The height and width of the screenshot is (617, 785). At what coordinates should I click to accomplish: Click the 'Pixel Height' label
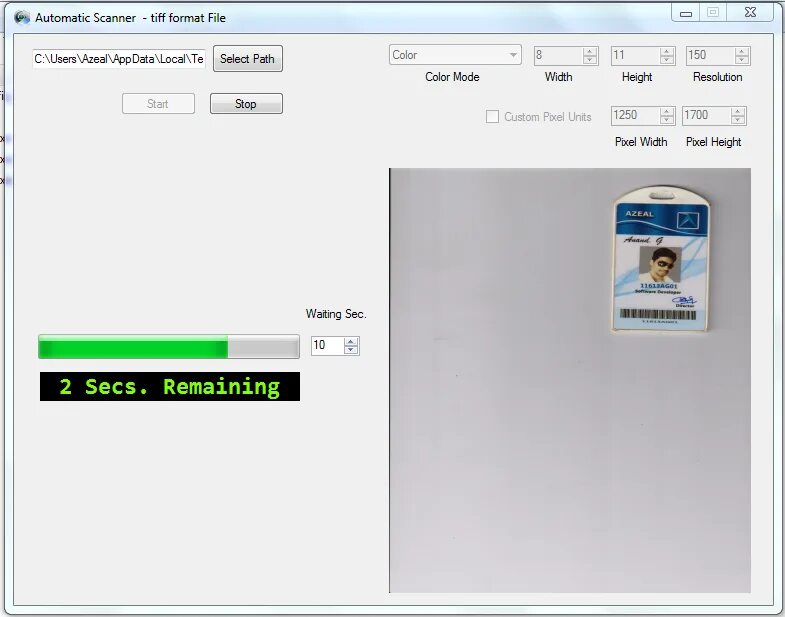click(713, 142)
